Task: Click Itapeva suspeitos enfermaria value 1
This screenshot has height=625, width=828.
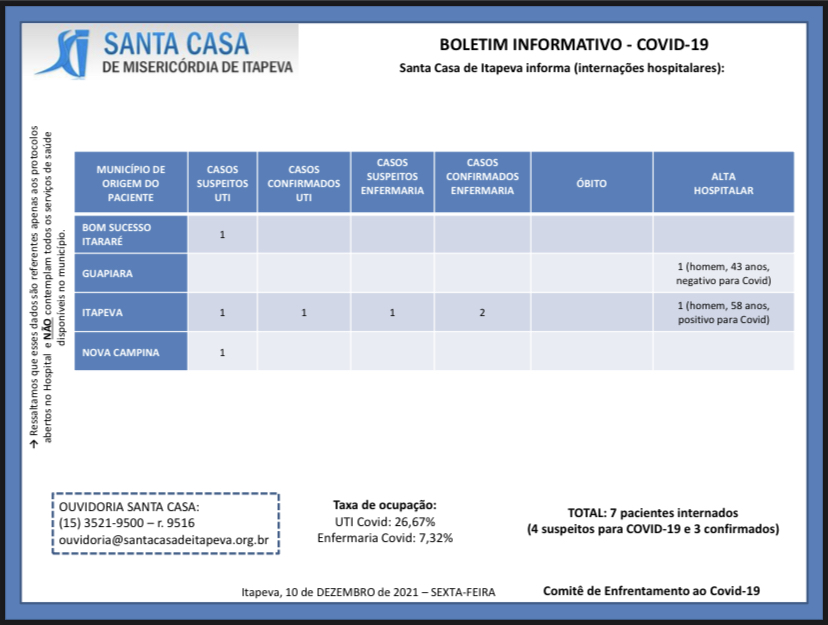Action: coord(392,312)
